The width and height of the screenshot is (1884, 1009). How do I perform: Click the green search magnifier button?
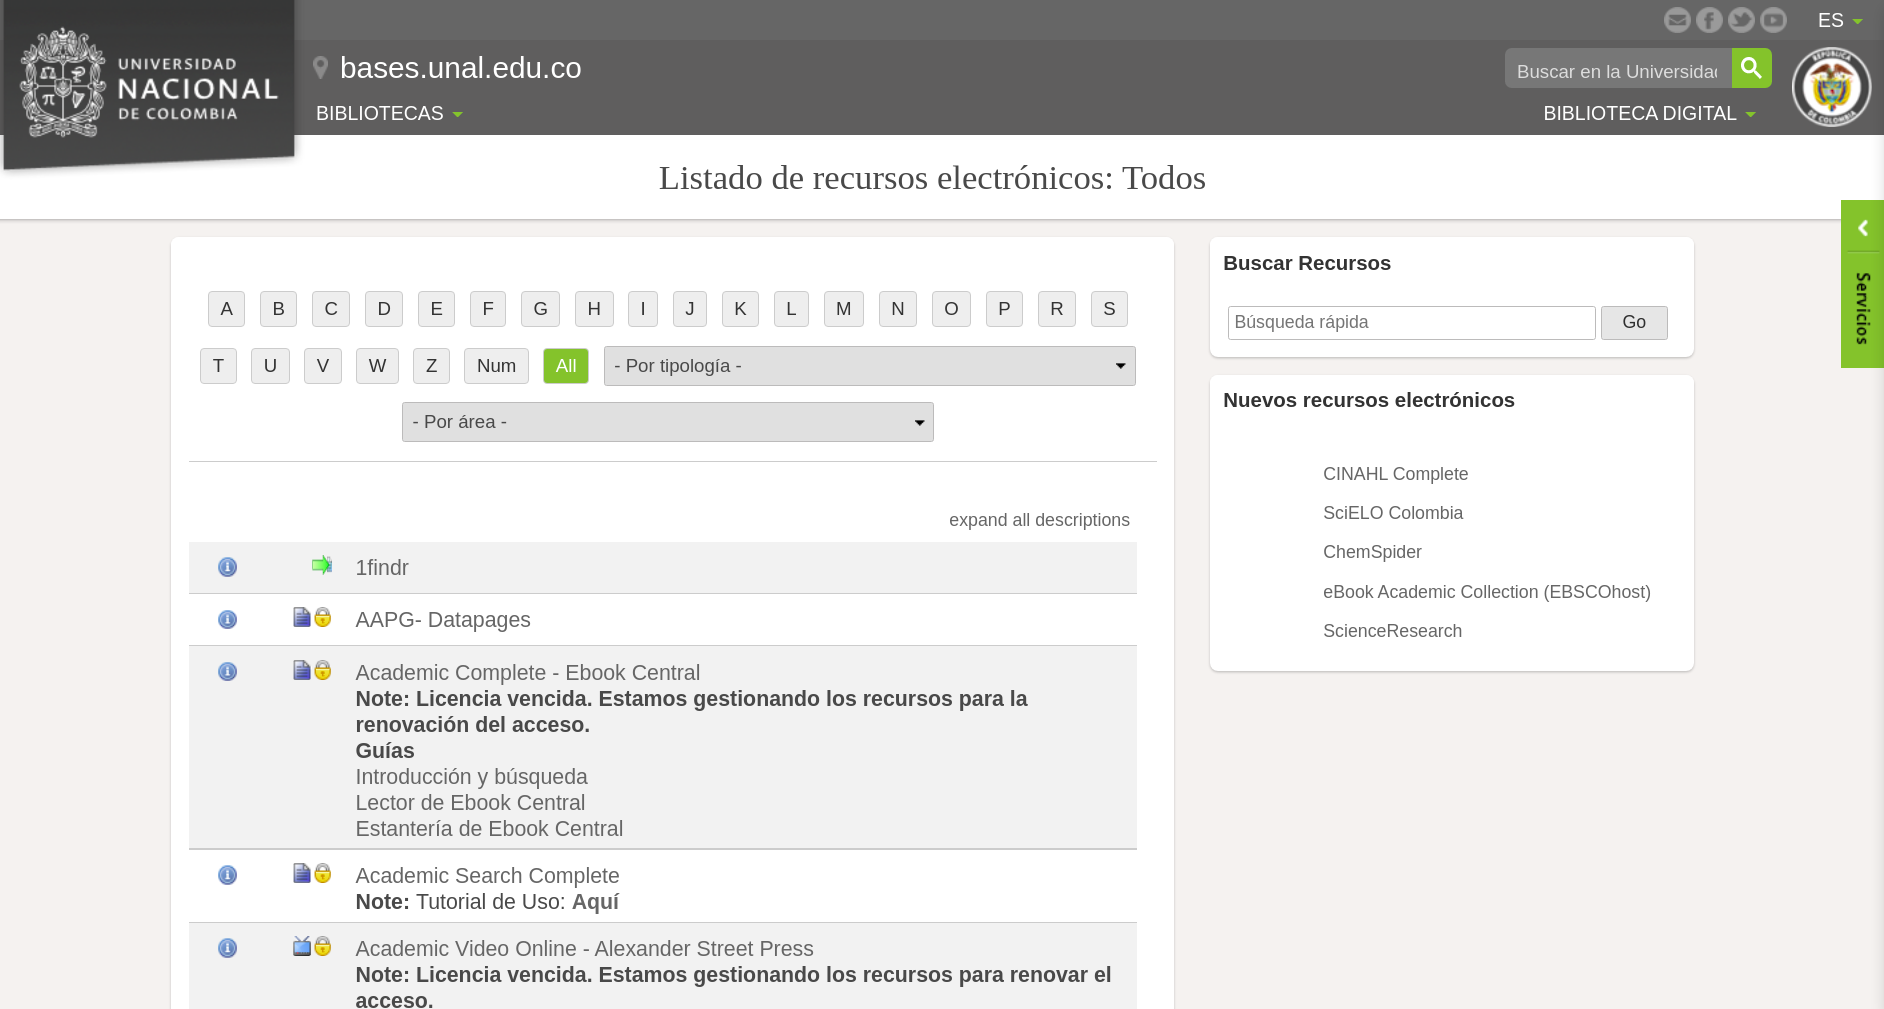pyautogui.click(x=1751, y=68)
